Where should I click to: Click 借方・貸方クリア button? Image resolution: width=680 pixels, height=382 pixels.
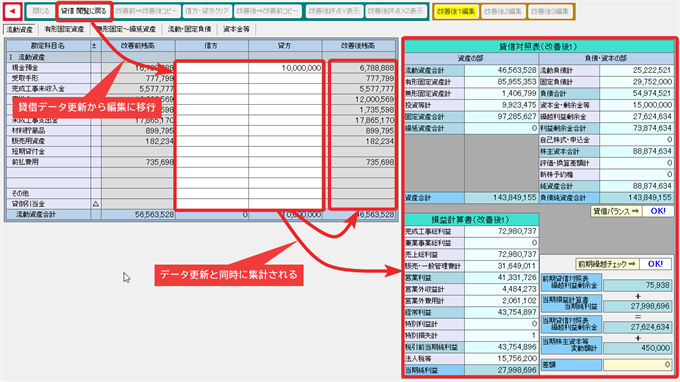206,11
